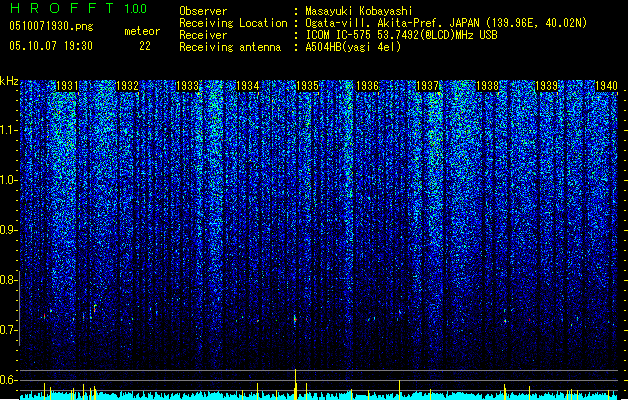Click the 0.9 frequency axis tick label

9,230
